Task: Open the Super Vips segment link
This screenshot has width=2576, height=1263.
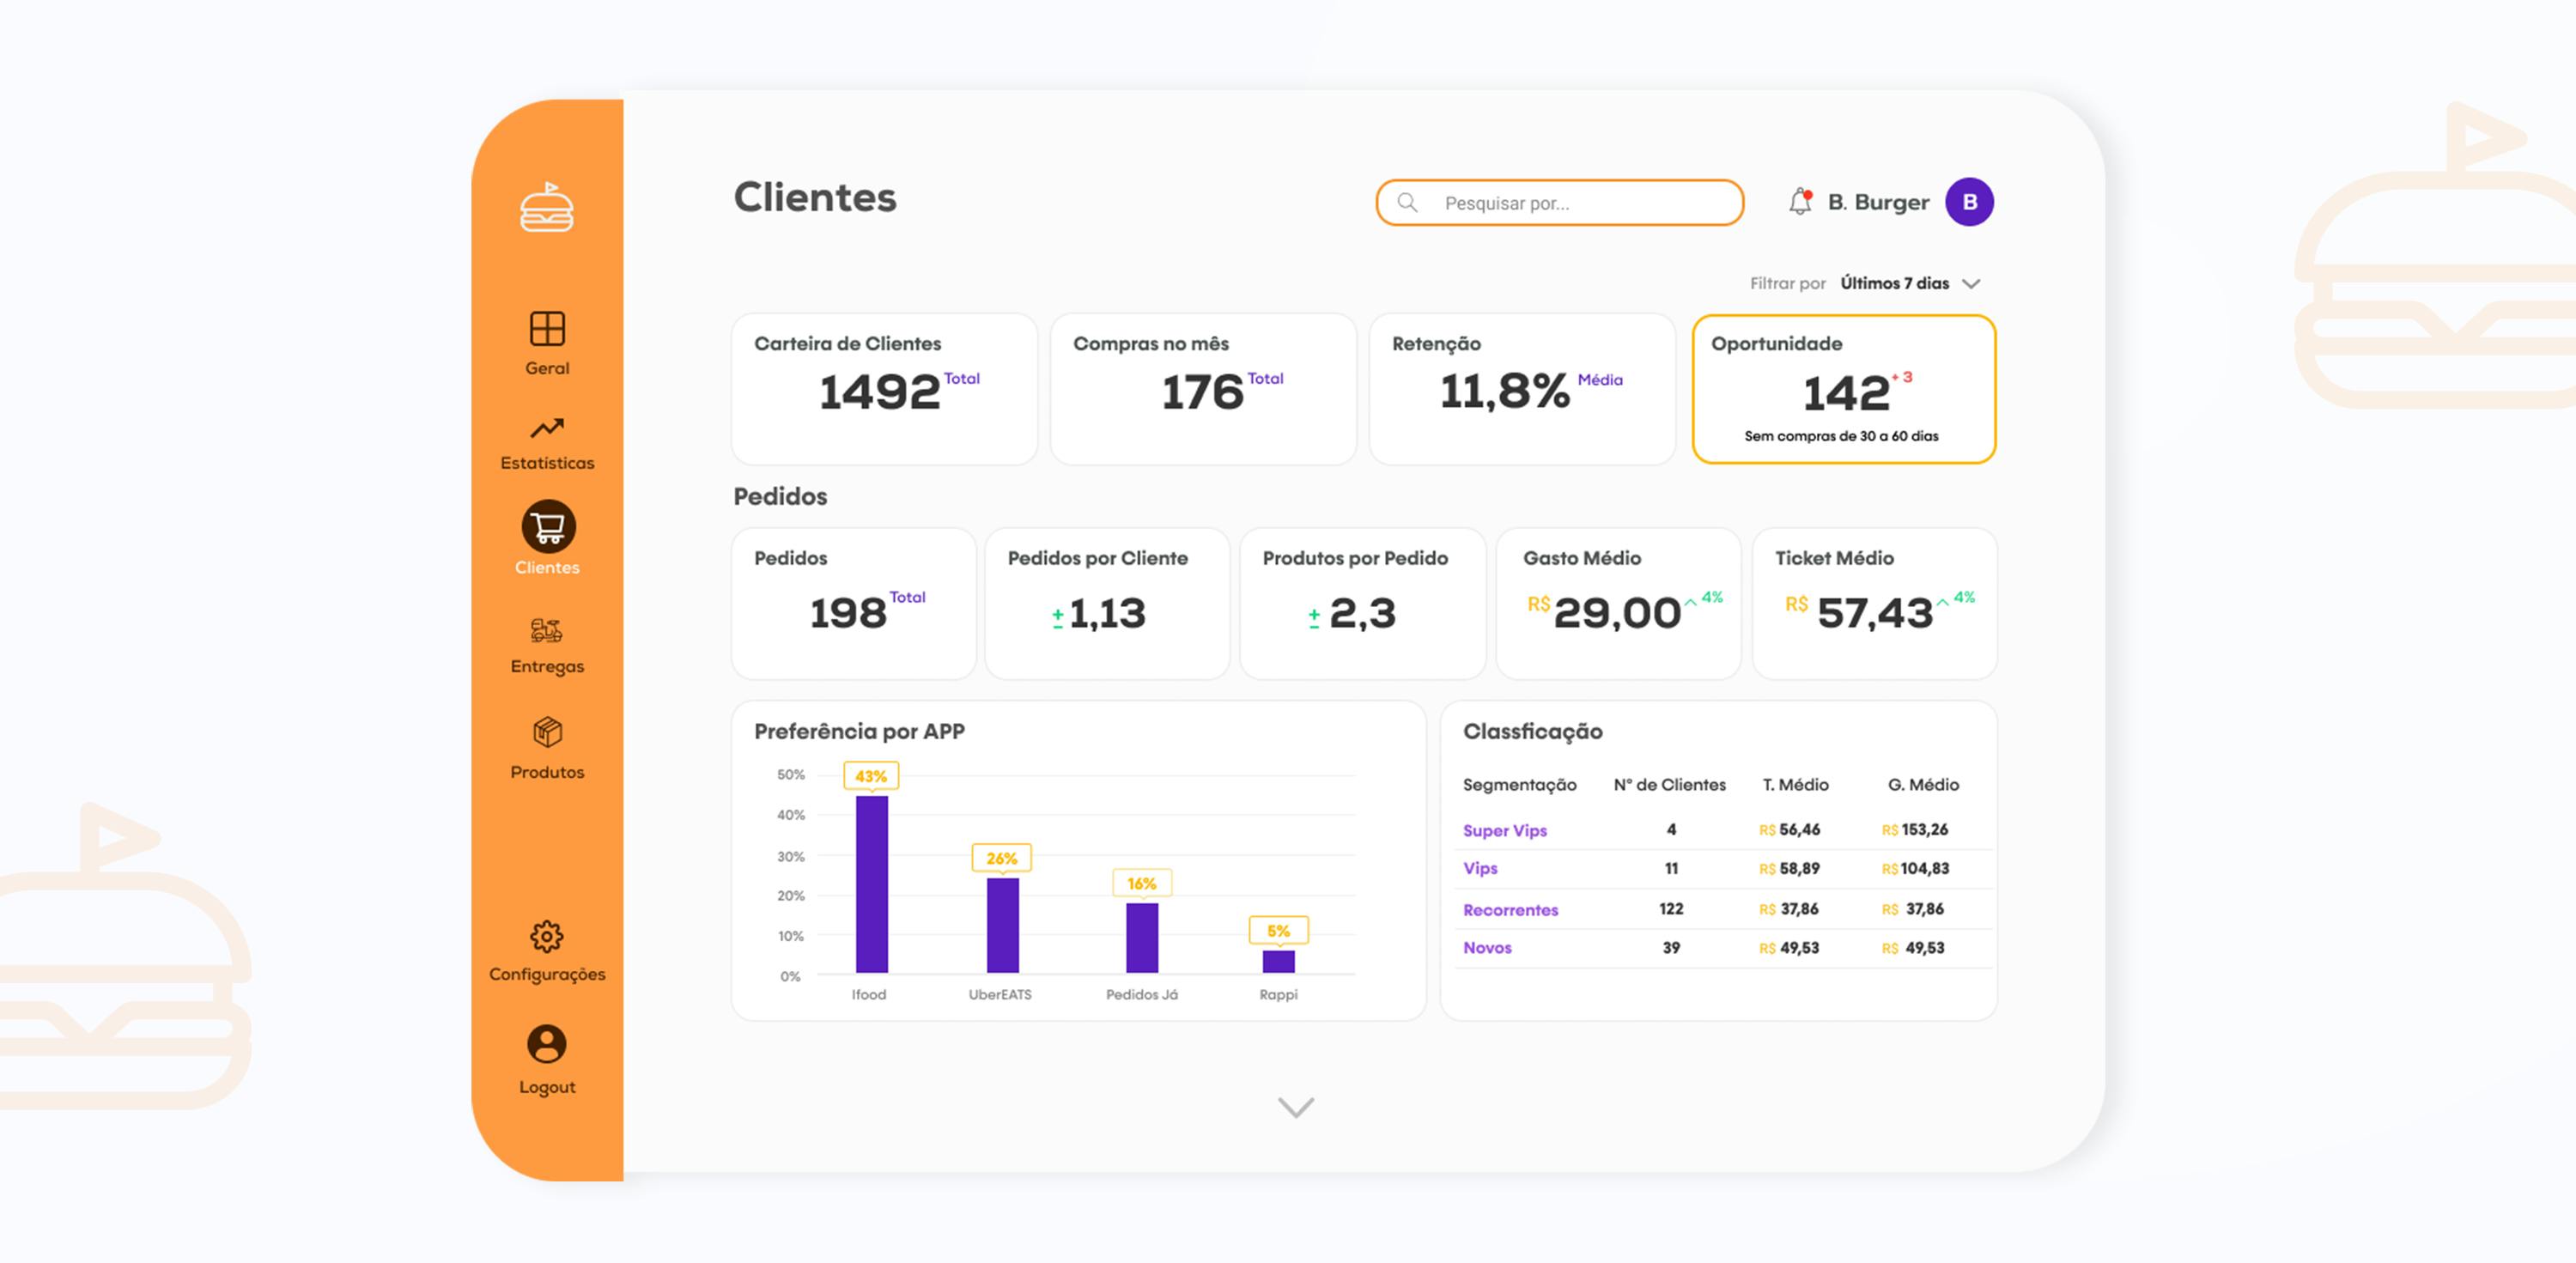Action: [1505, 830]
